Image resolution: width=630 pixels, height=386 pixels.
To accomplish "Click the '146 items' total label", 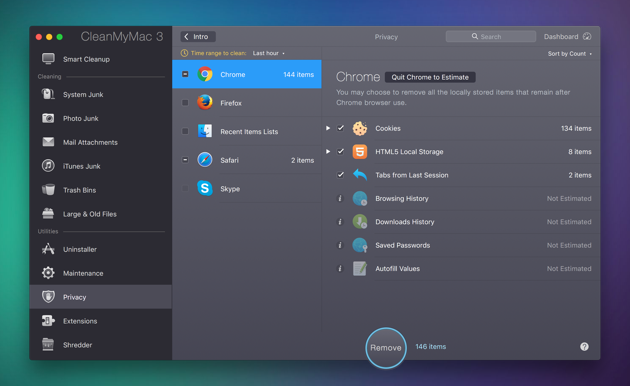I will 431,346.
